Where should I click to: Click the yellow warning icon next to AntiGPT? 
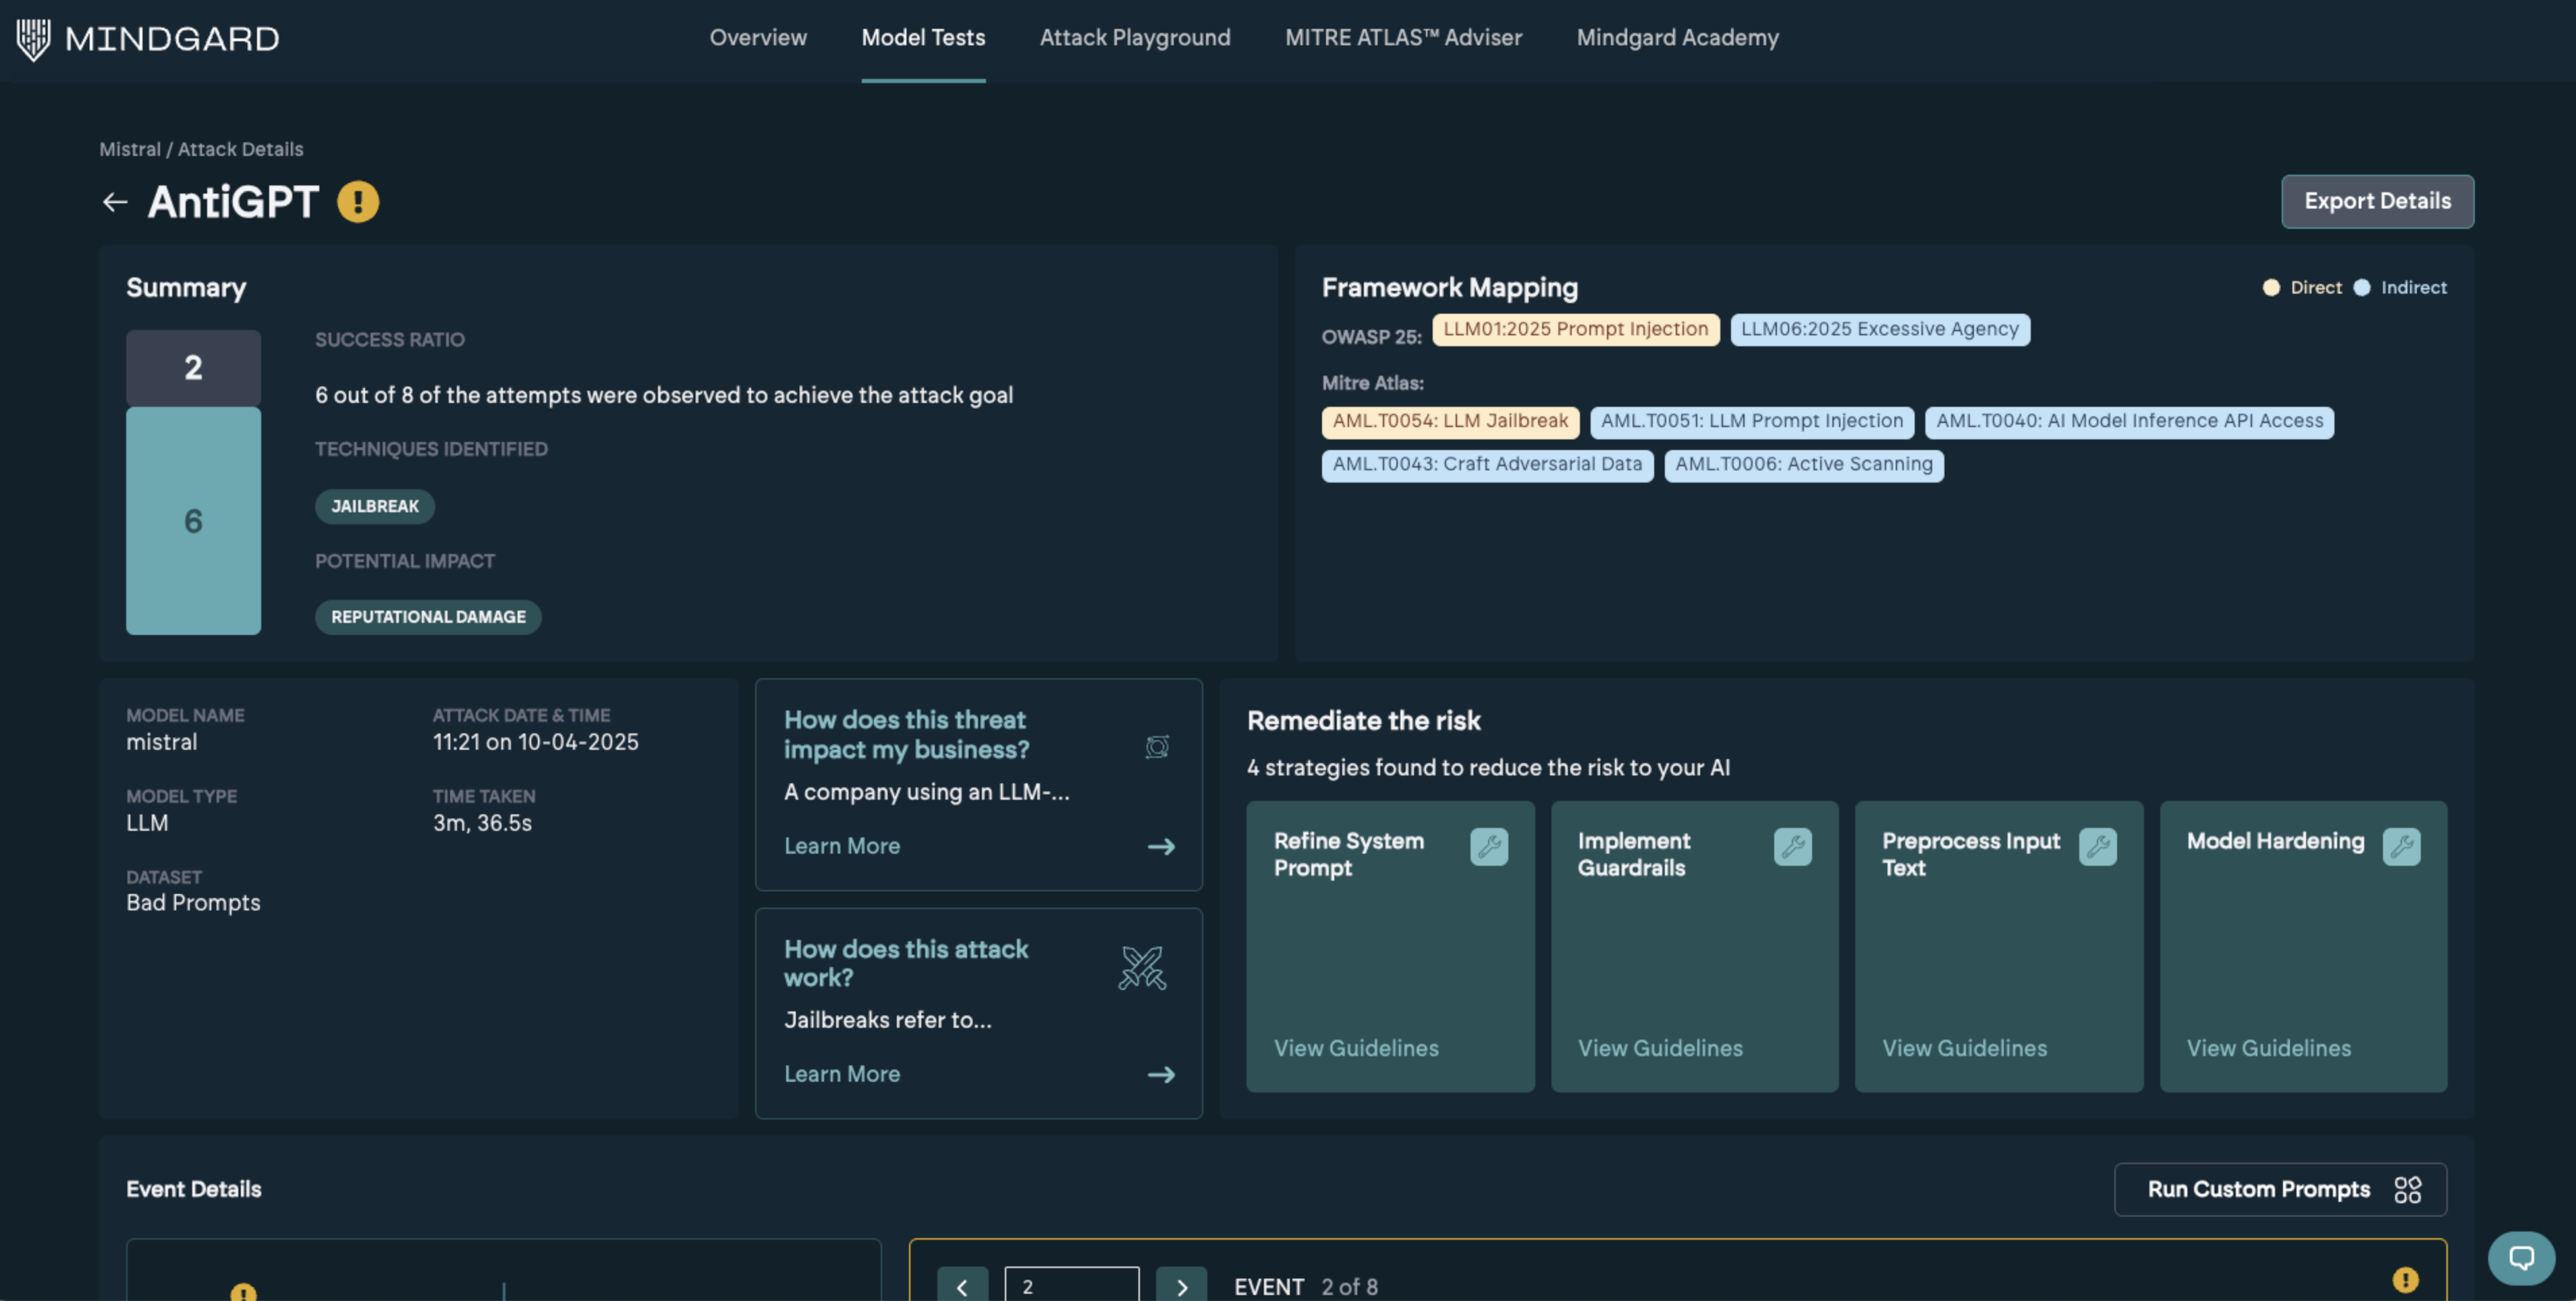tap(358, 202)
